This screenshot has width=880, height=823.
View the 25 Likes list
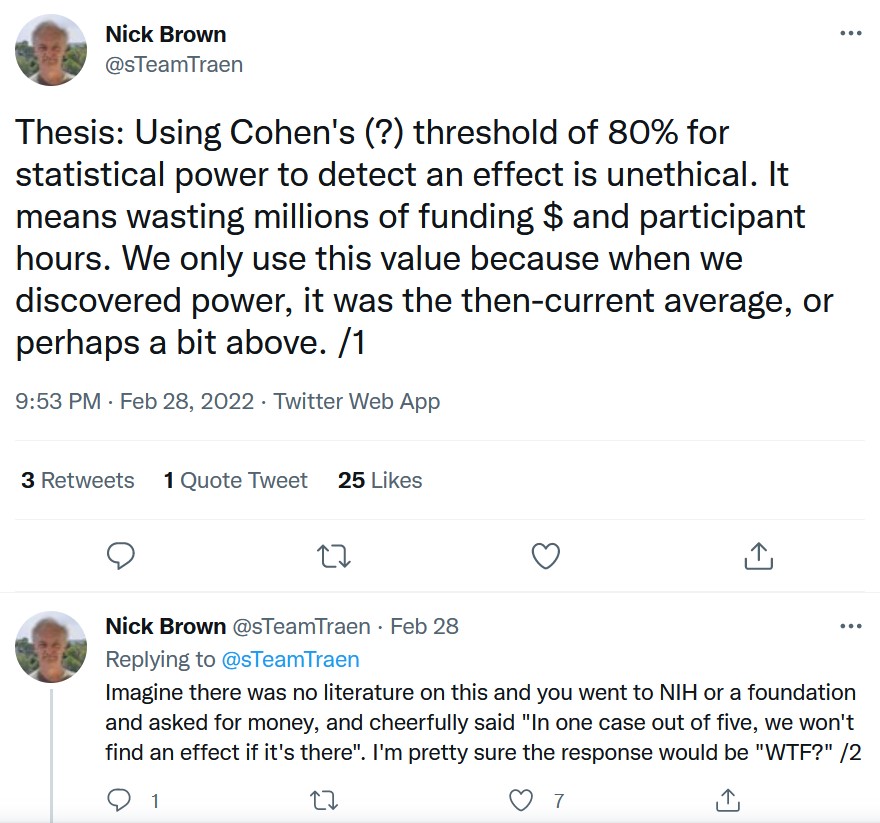click(x=380, y=481)
